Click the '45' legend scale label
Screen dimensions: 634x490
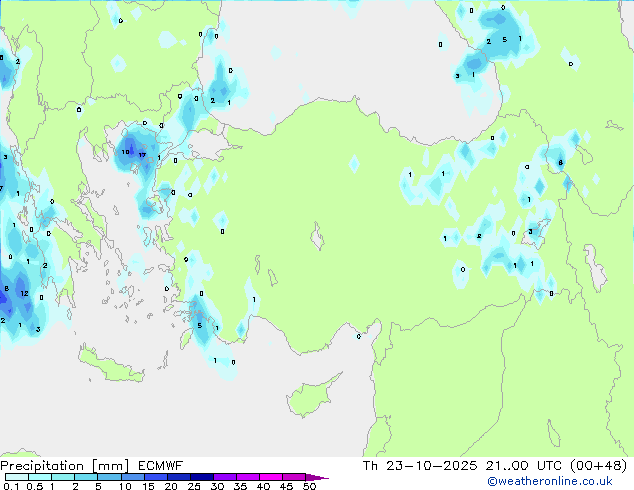coord(286,486)
